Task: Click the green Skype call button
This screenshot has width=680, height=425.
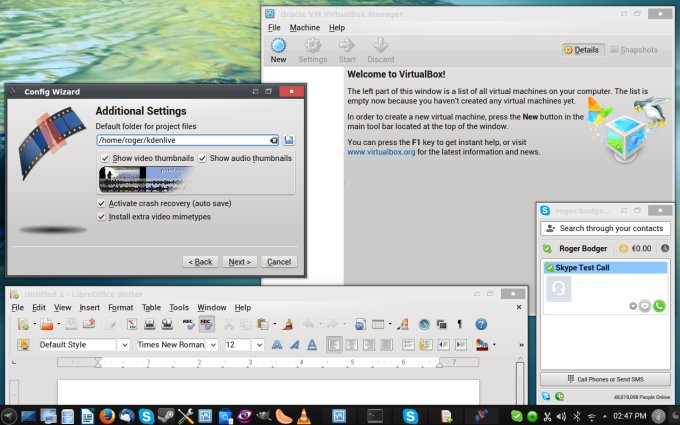Action: click(659, 306)
